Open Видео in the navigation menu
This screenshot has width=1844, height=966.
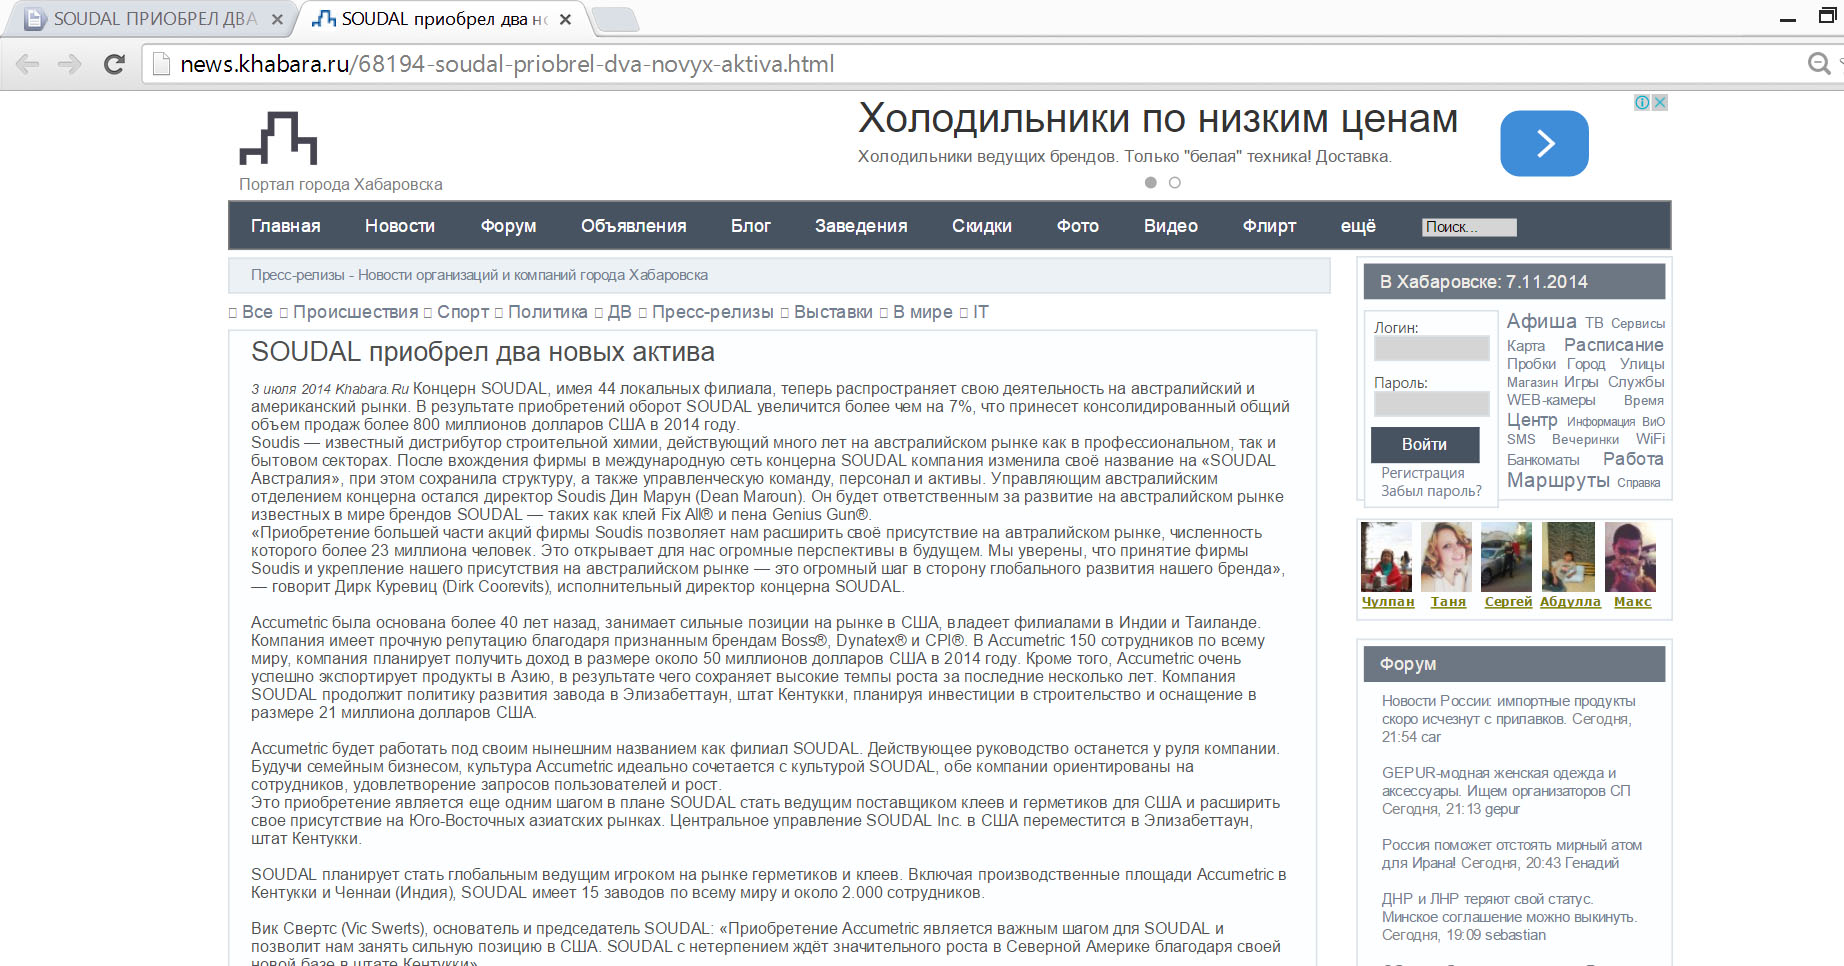[x=1171, y=226]
